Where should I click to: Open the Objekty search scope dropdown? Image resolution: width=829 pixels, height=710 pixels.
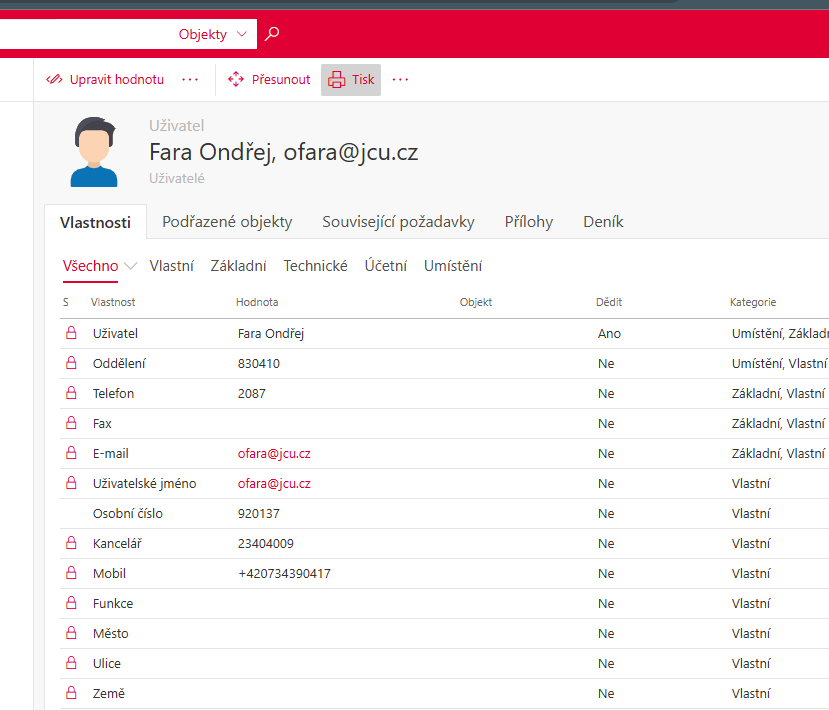(x=213, y=35)
